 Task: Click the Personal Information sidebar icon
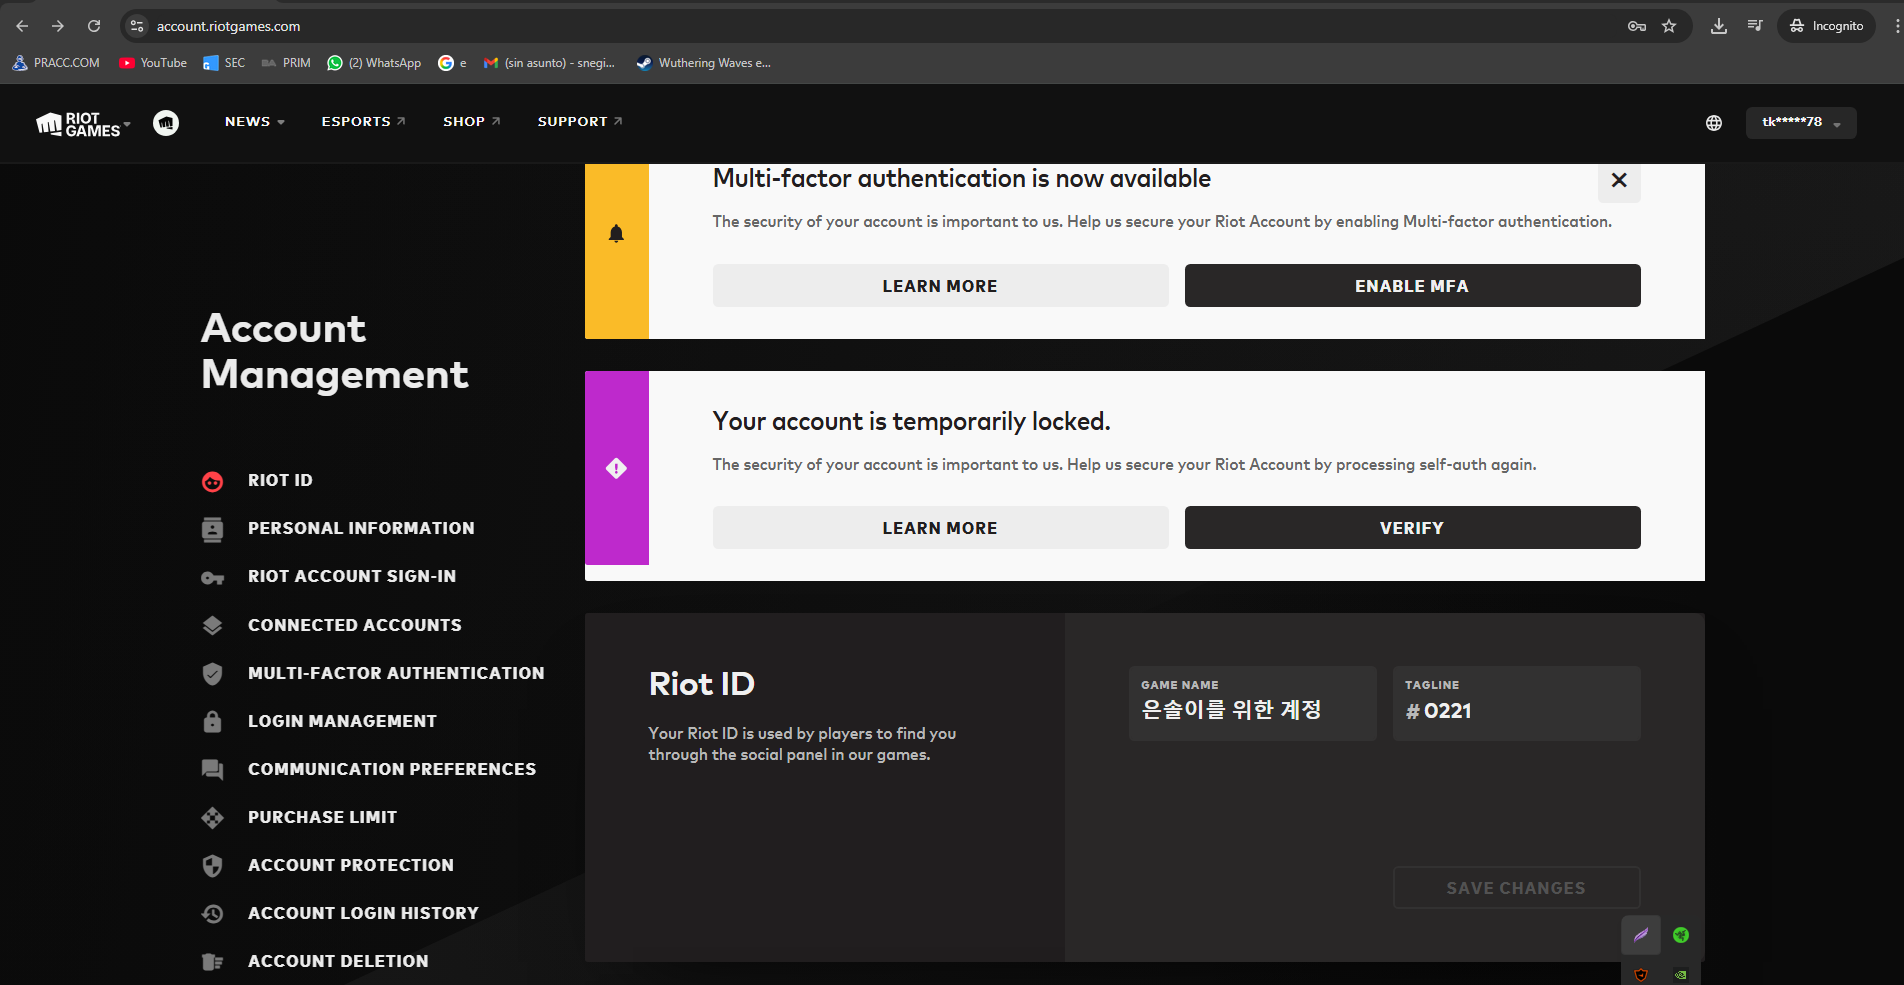point(213,529)
